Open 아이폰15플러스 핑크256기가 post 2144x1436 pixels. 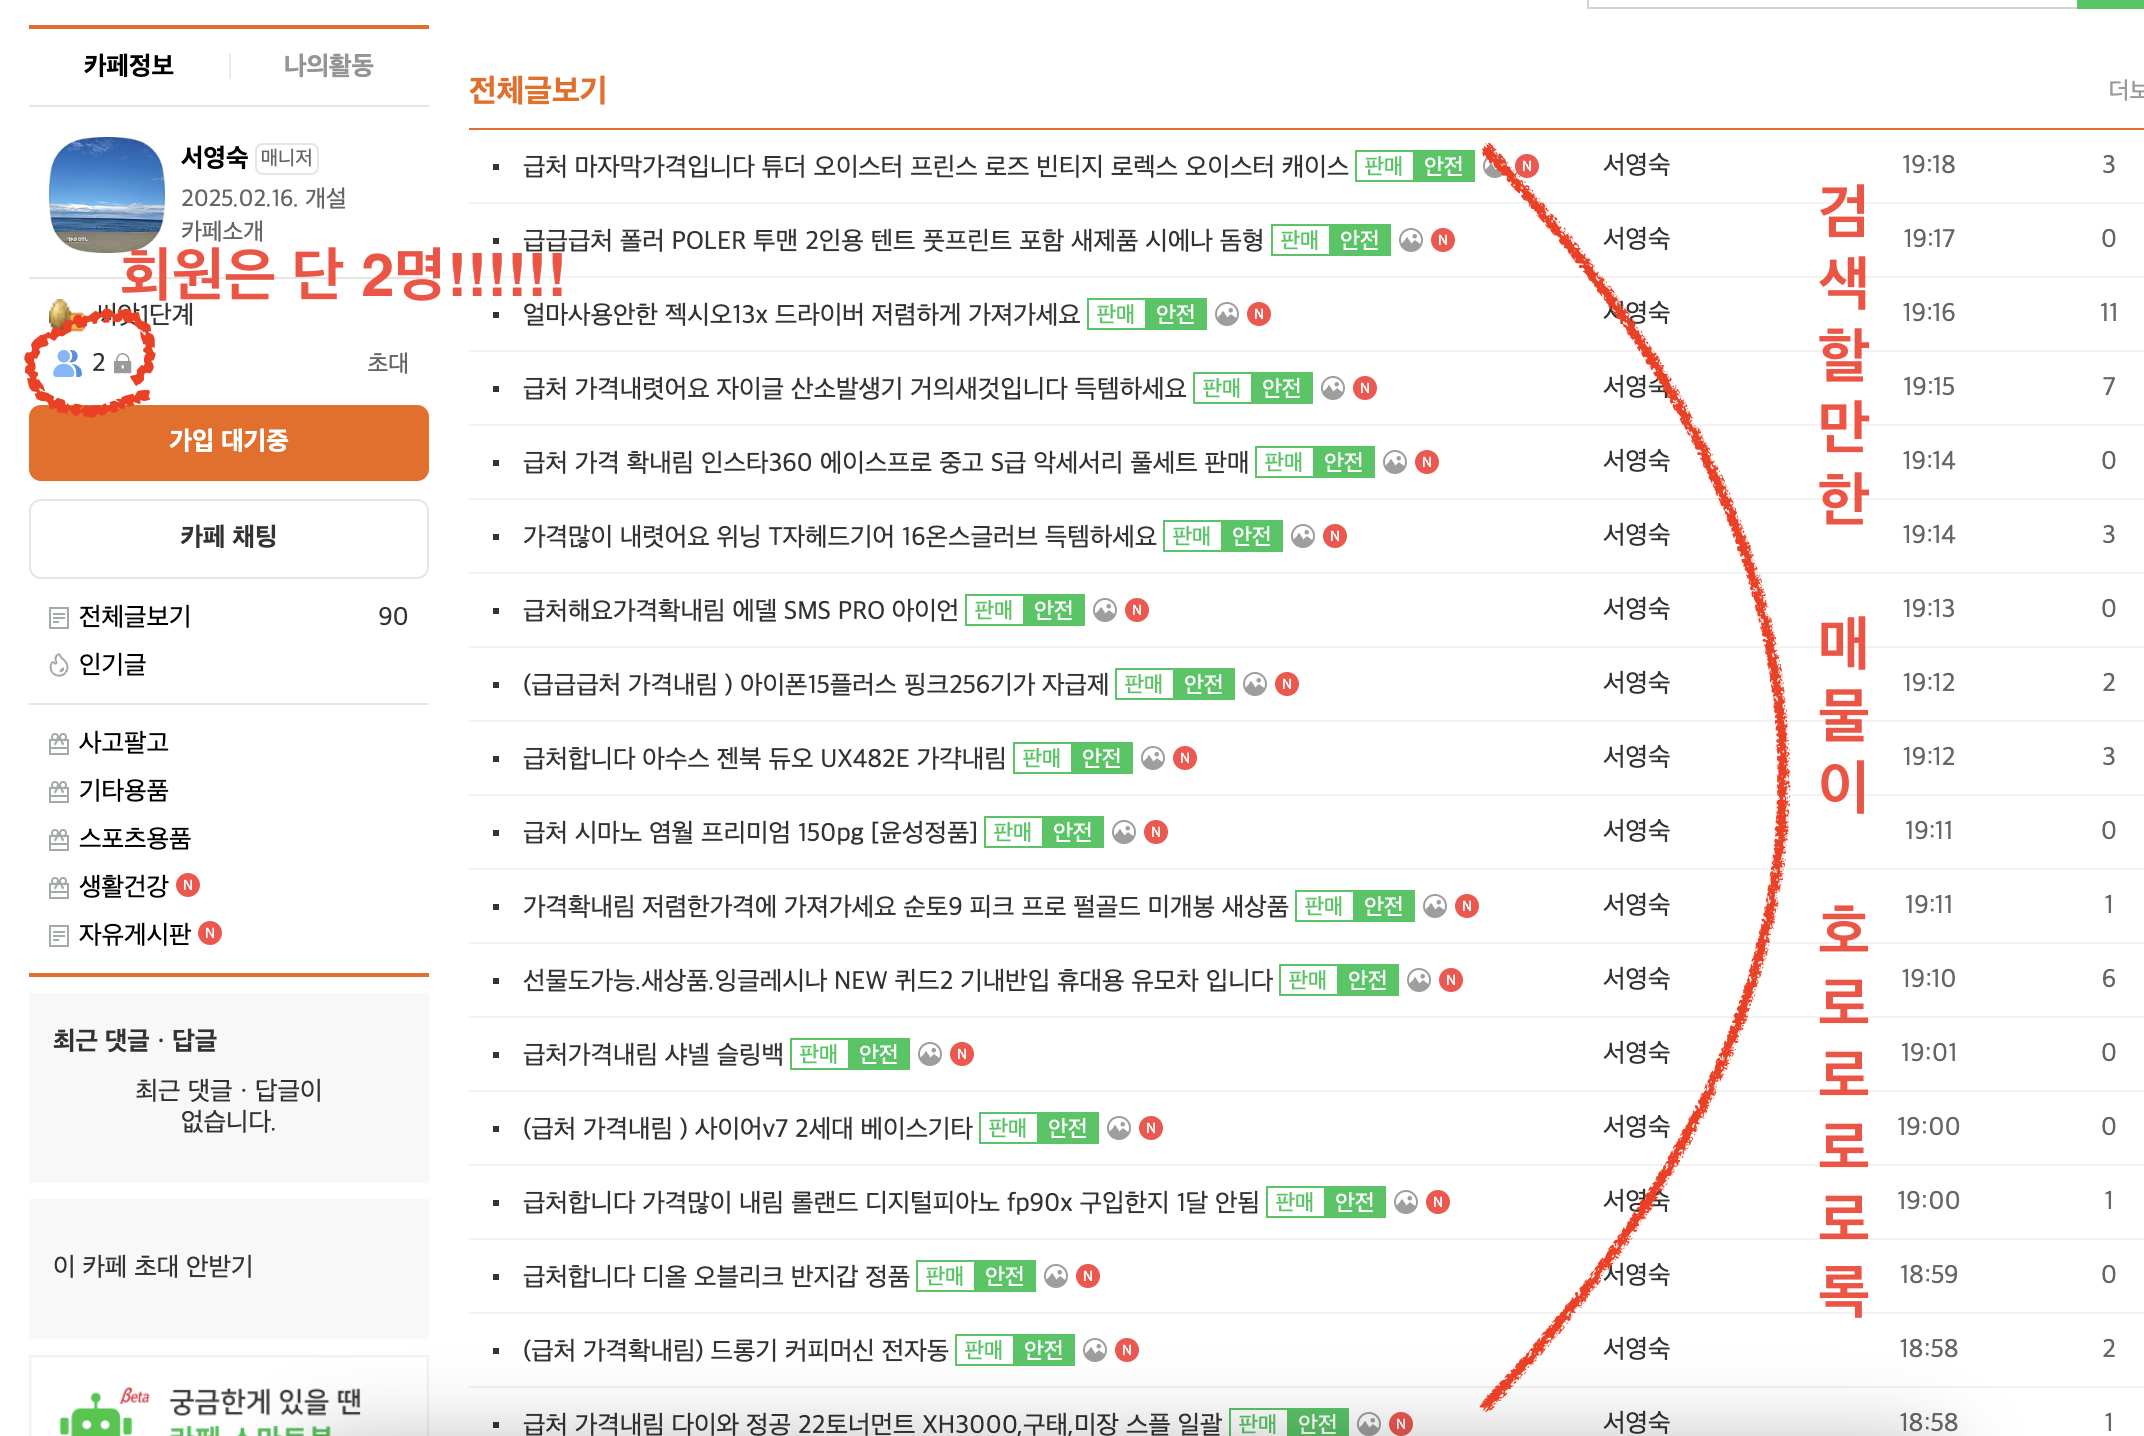(815, 684)
